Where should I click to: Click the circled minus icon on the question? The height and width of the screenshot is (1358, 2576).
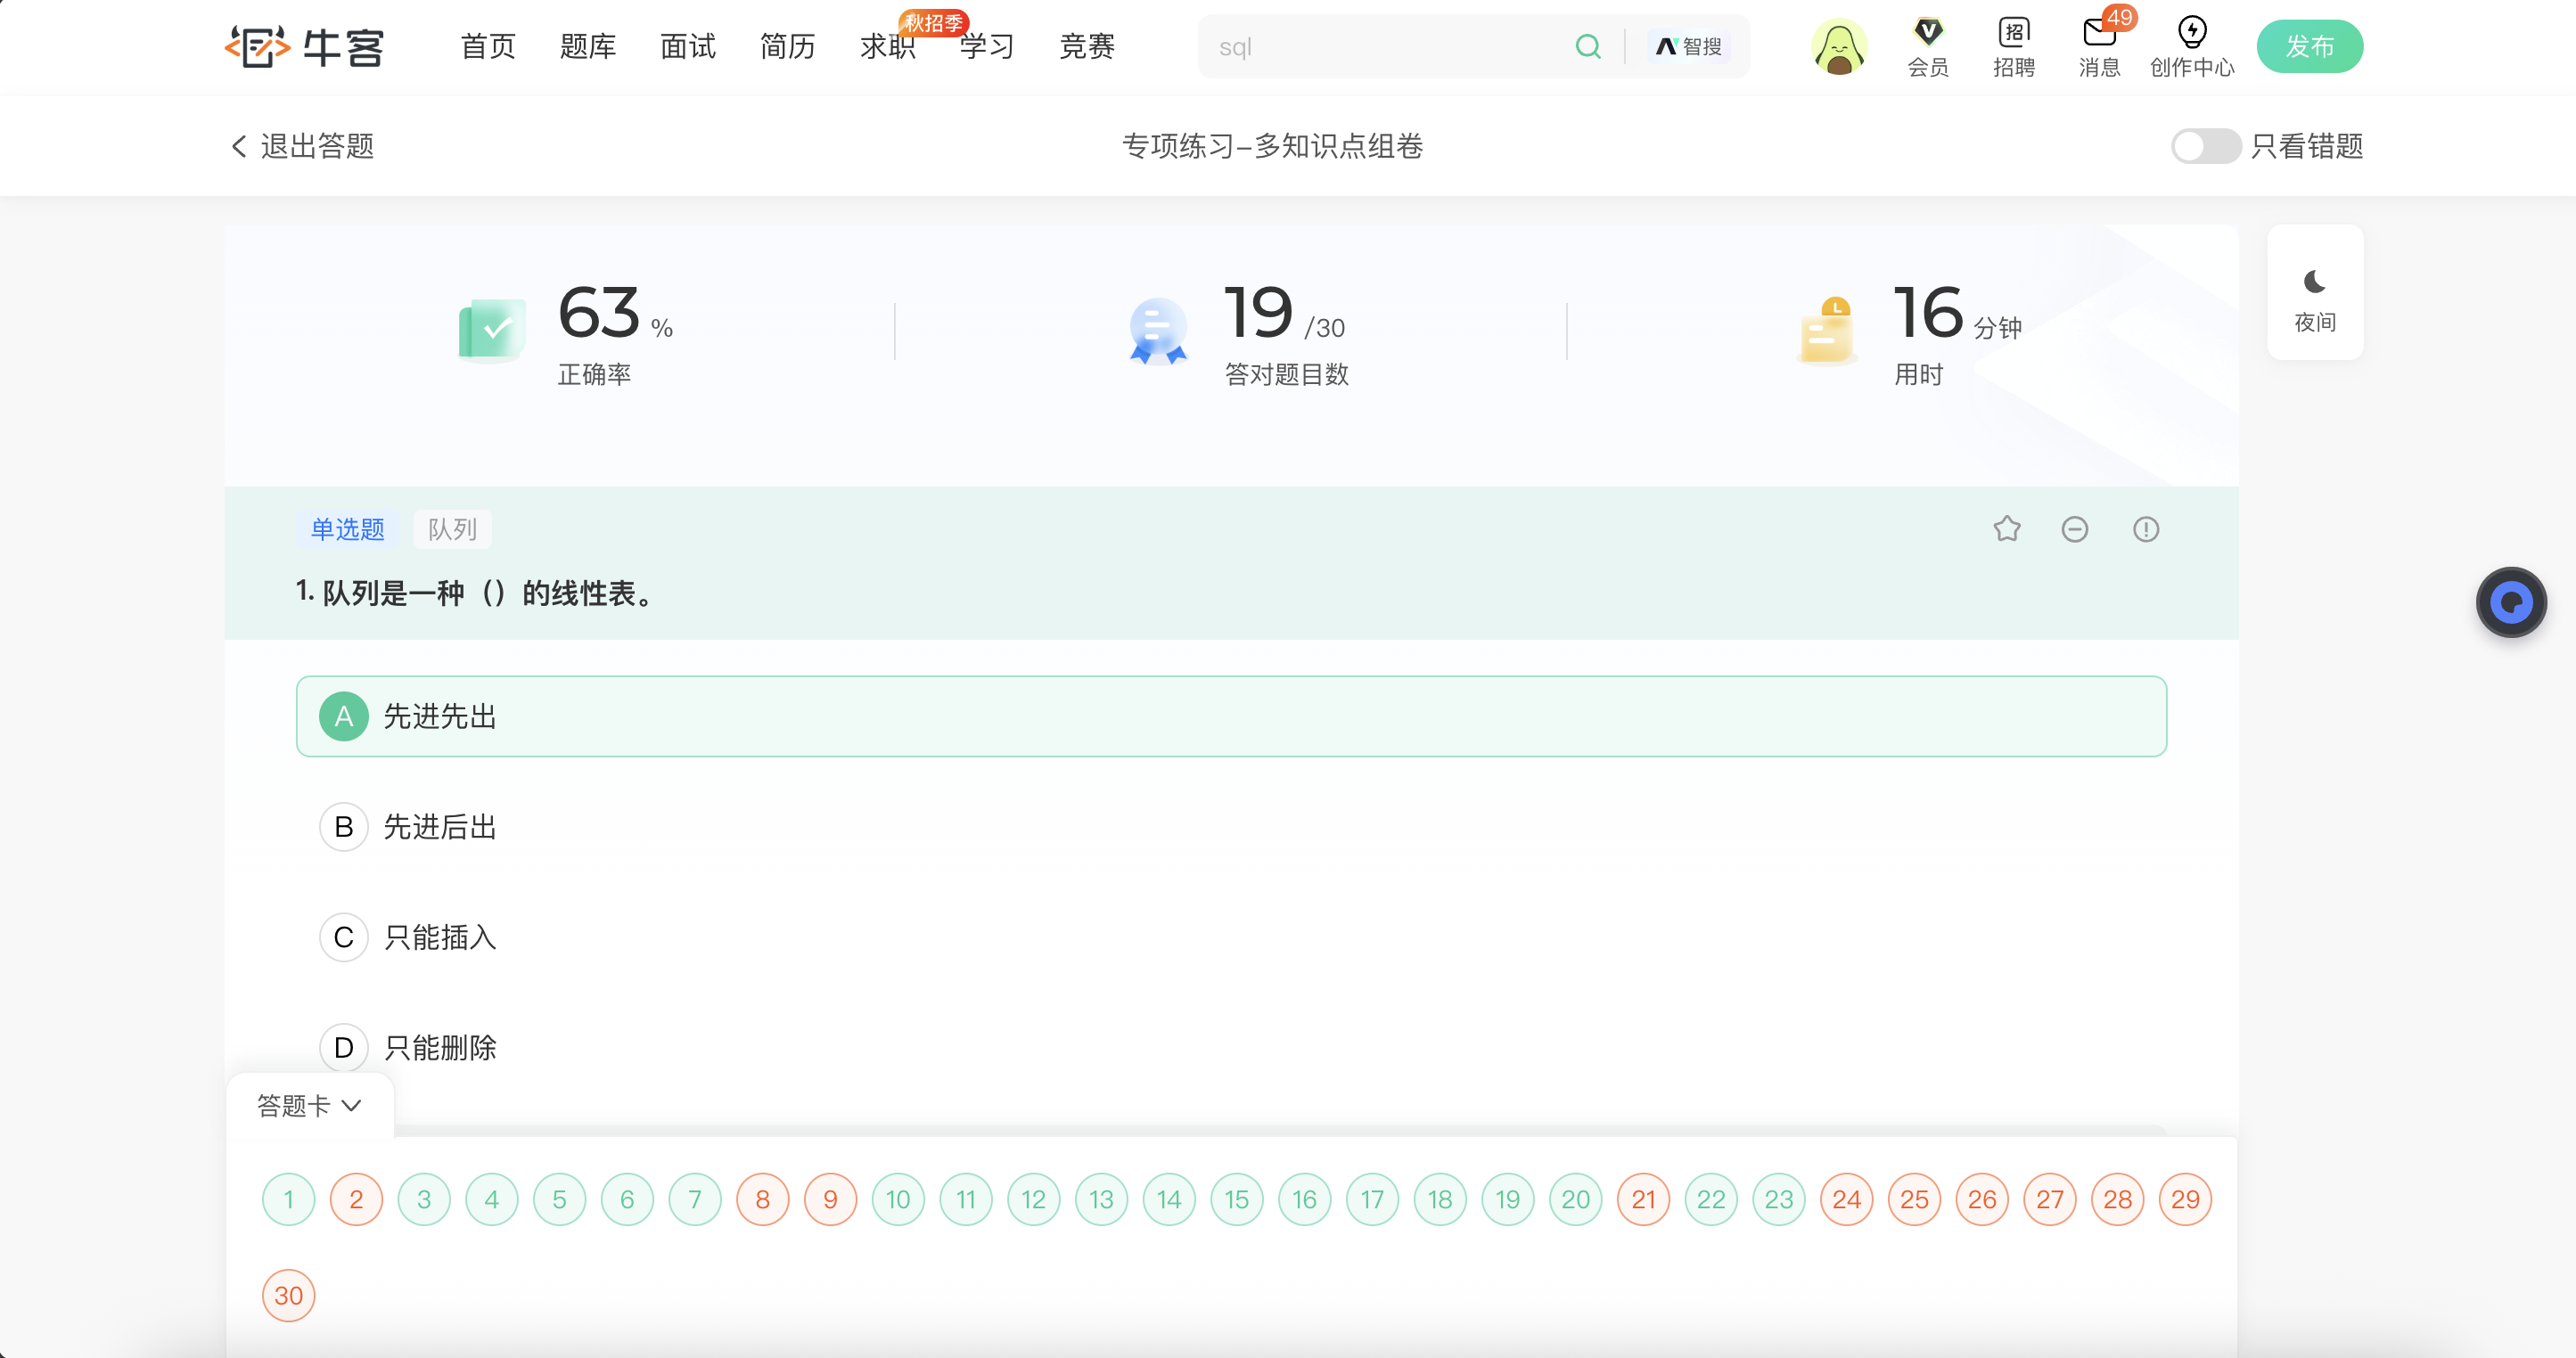pyautogui.click(x=2074, y=528)
